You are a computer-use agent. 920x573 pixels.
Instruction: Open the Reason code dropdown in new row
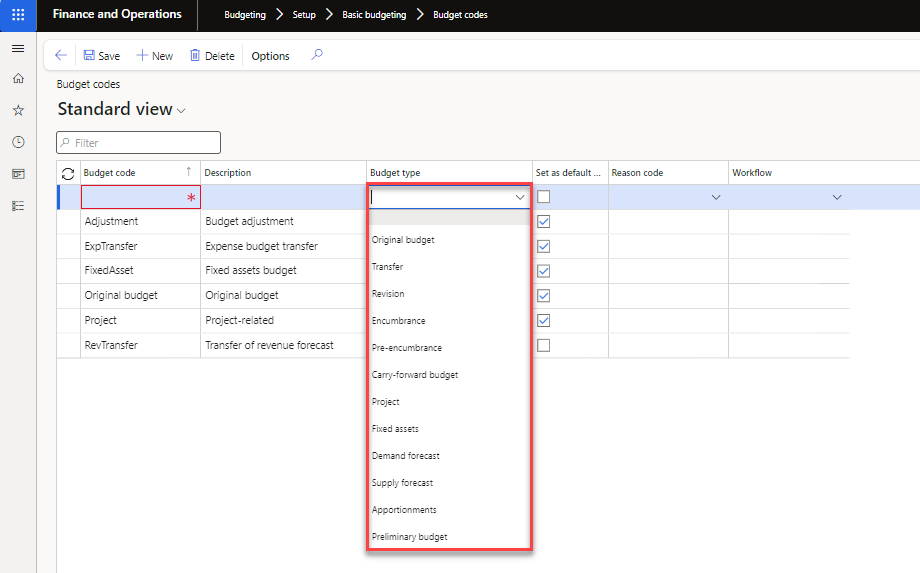(716, 198)
